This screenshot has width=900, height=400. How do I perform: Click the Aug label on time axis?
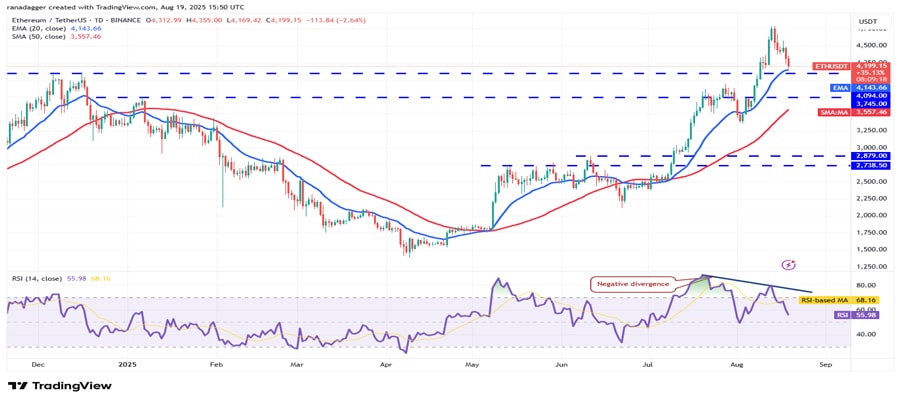(735, 364)
